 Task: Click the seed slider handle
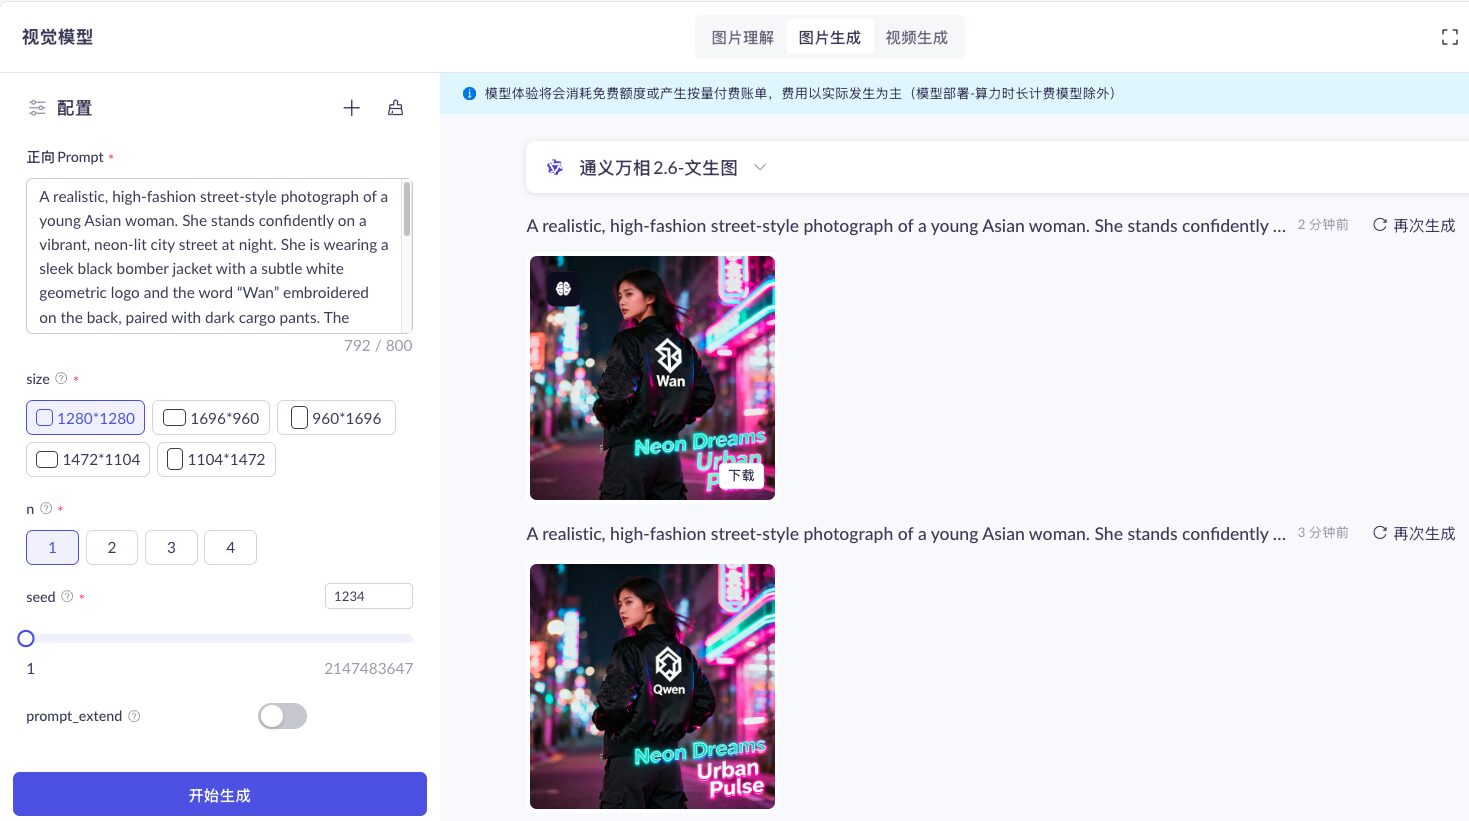click(x=26, y=638)
